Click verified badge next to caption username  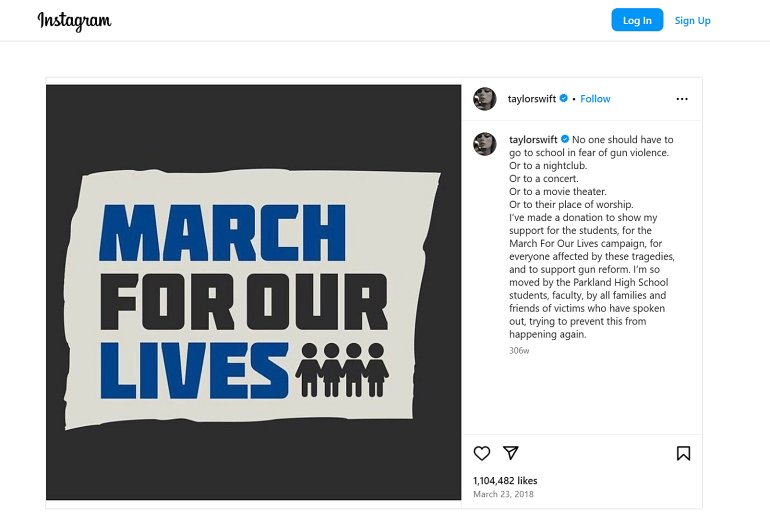(x=565, y=140)
